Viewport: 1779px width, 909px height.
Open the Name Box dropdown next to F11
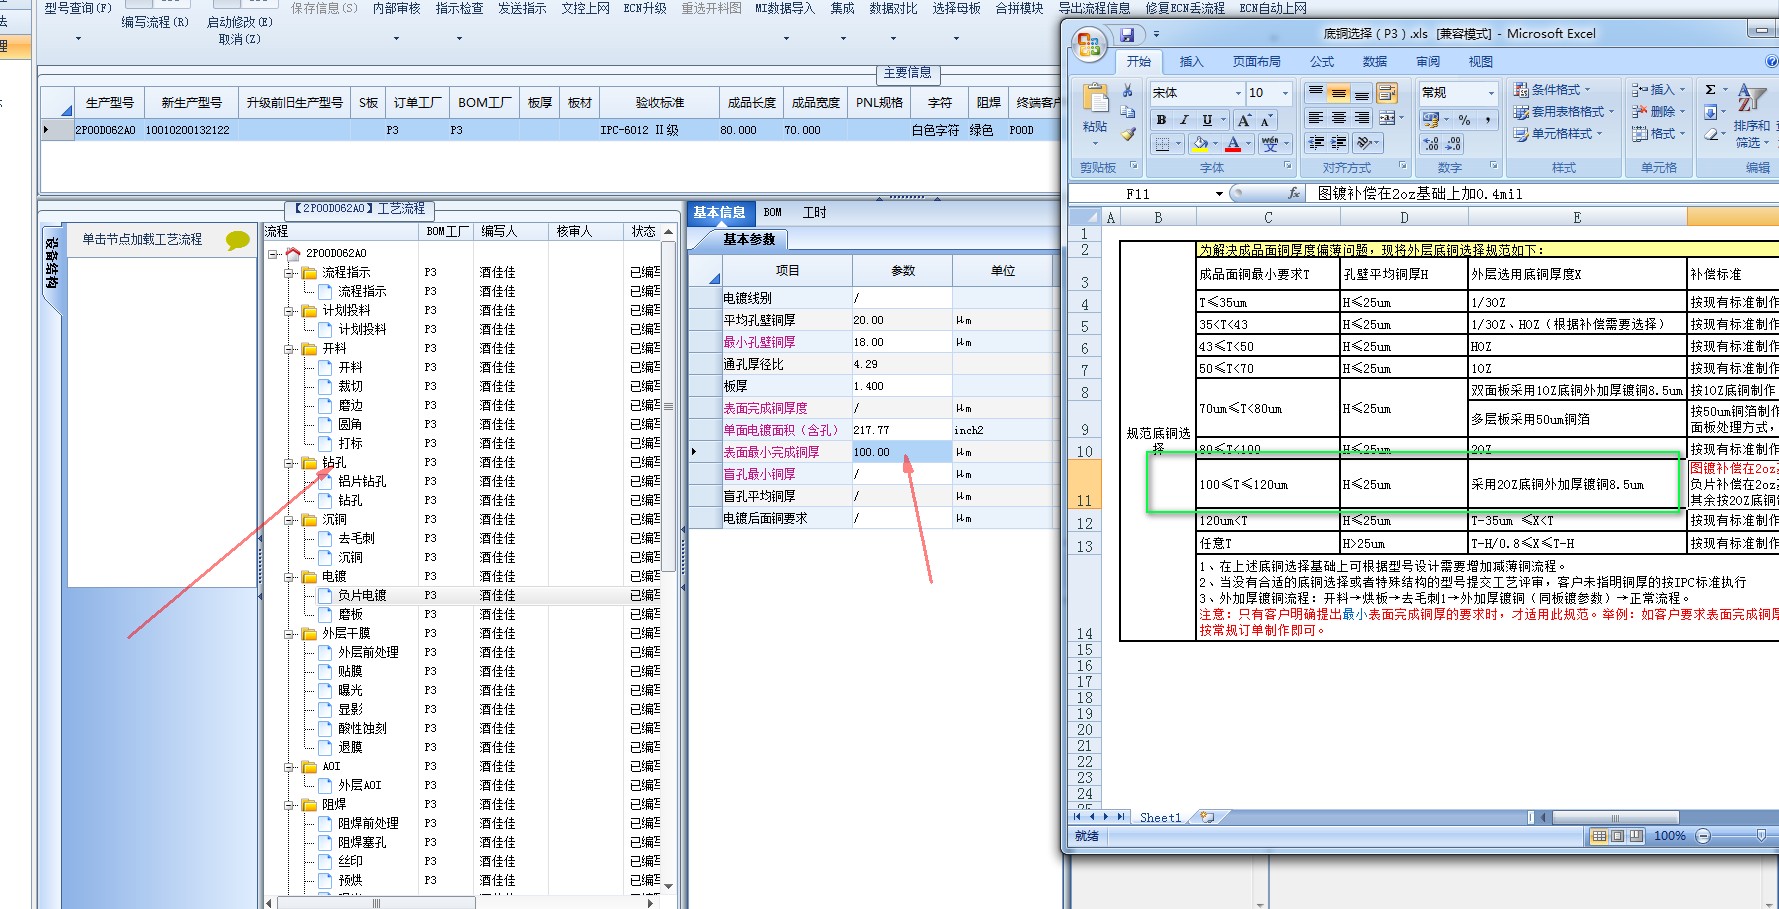point(1219,194)
